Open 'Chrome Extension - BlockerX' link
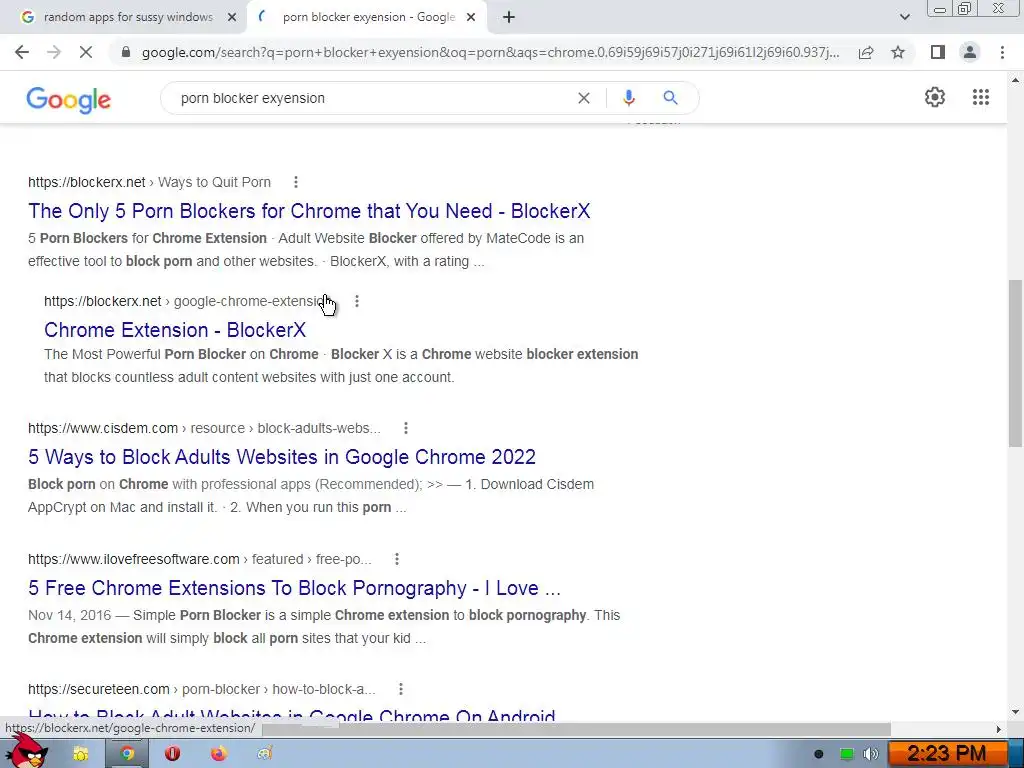Screen dimensions: 1024x768 (175, 330)
